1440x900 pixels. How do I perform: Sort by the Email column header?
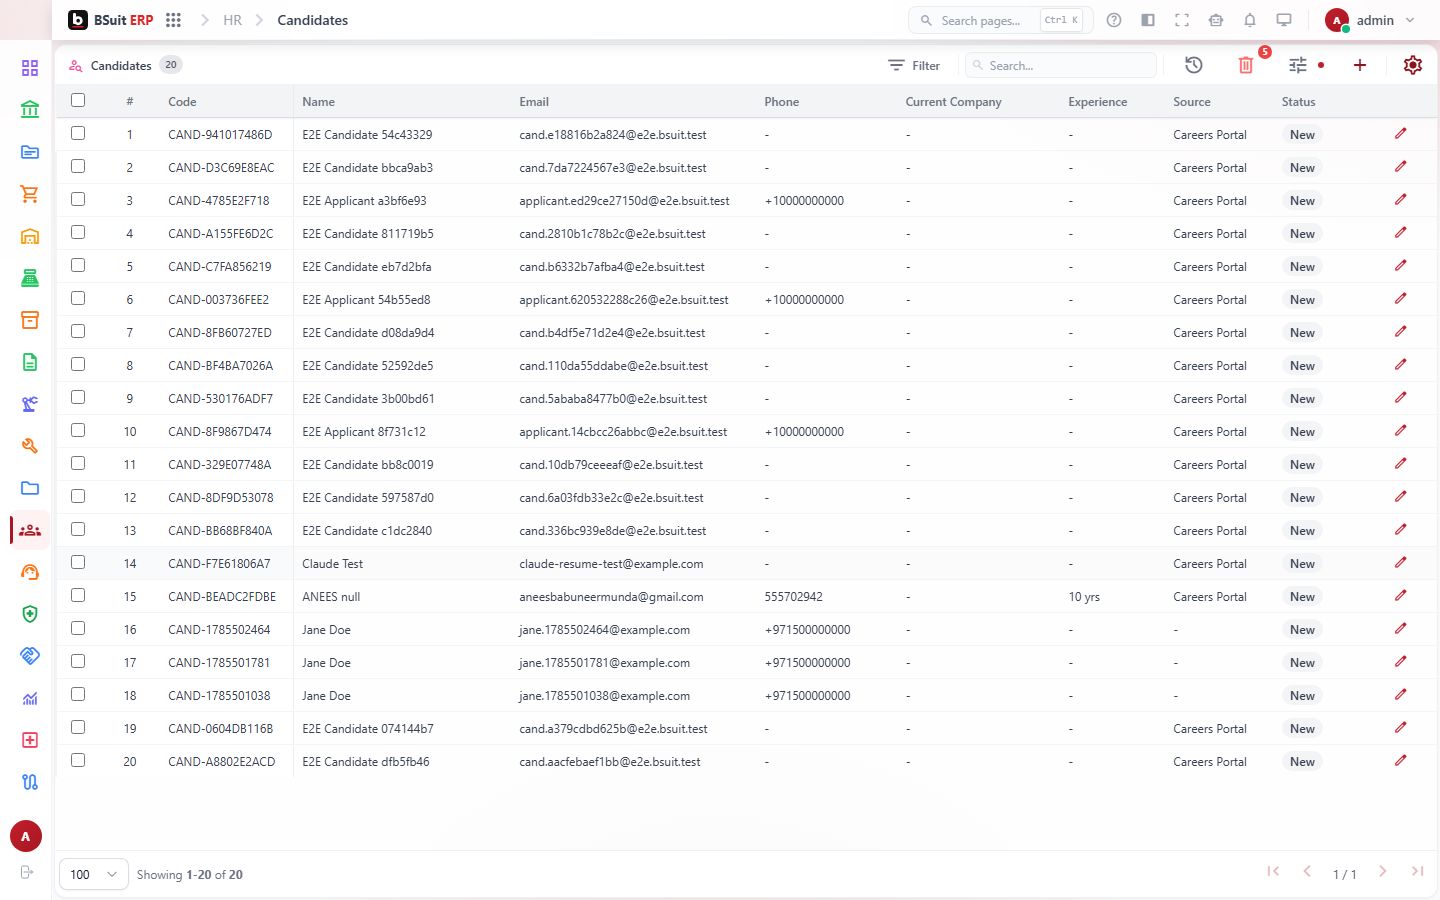click(x=534, y=102)
